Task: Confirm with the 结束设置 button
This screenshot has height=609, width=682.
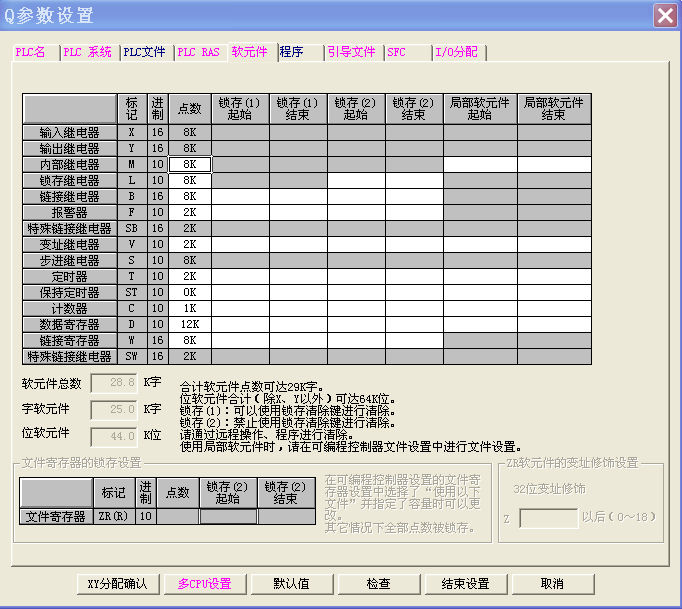Action: point(465,584)
